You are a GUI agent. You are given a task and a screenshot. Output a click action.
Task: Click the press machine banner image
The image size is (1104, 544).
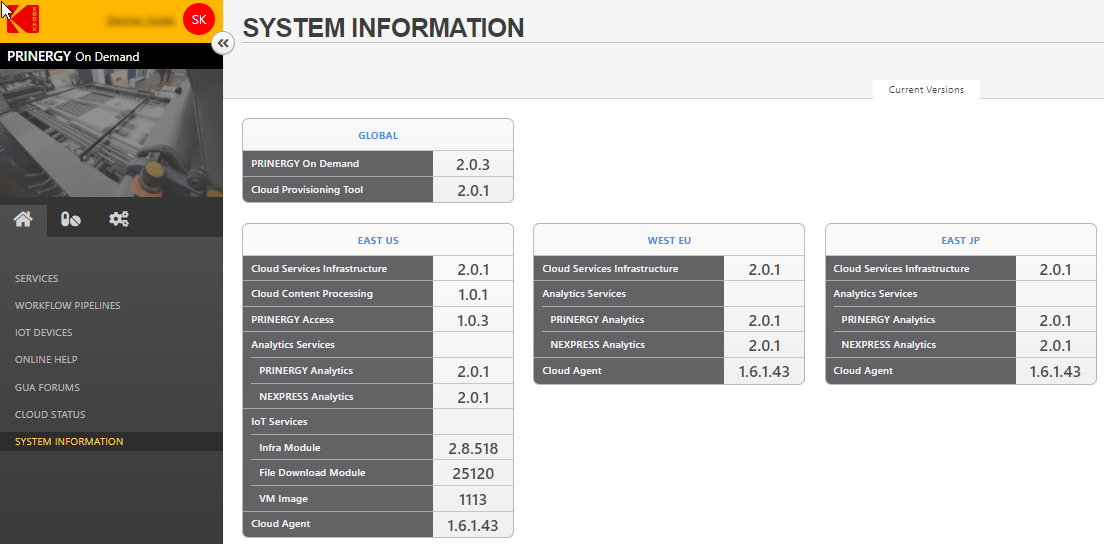point(111,133)
